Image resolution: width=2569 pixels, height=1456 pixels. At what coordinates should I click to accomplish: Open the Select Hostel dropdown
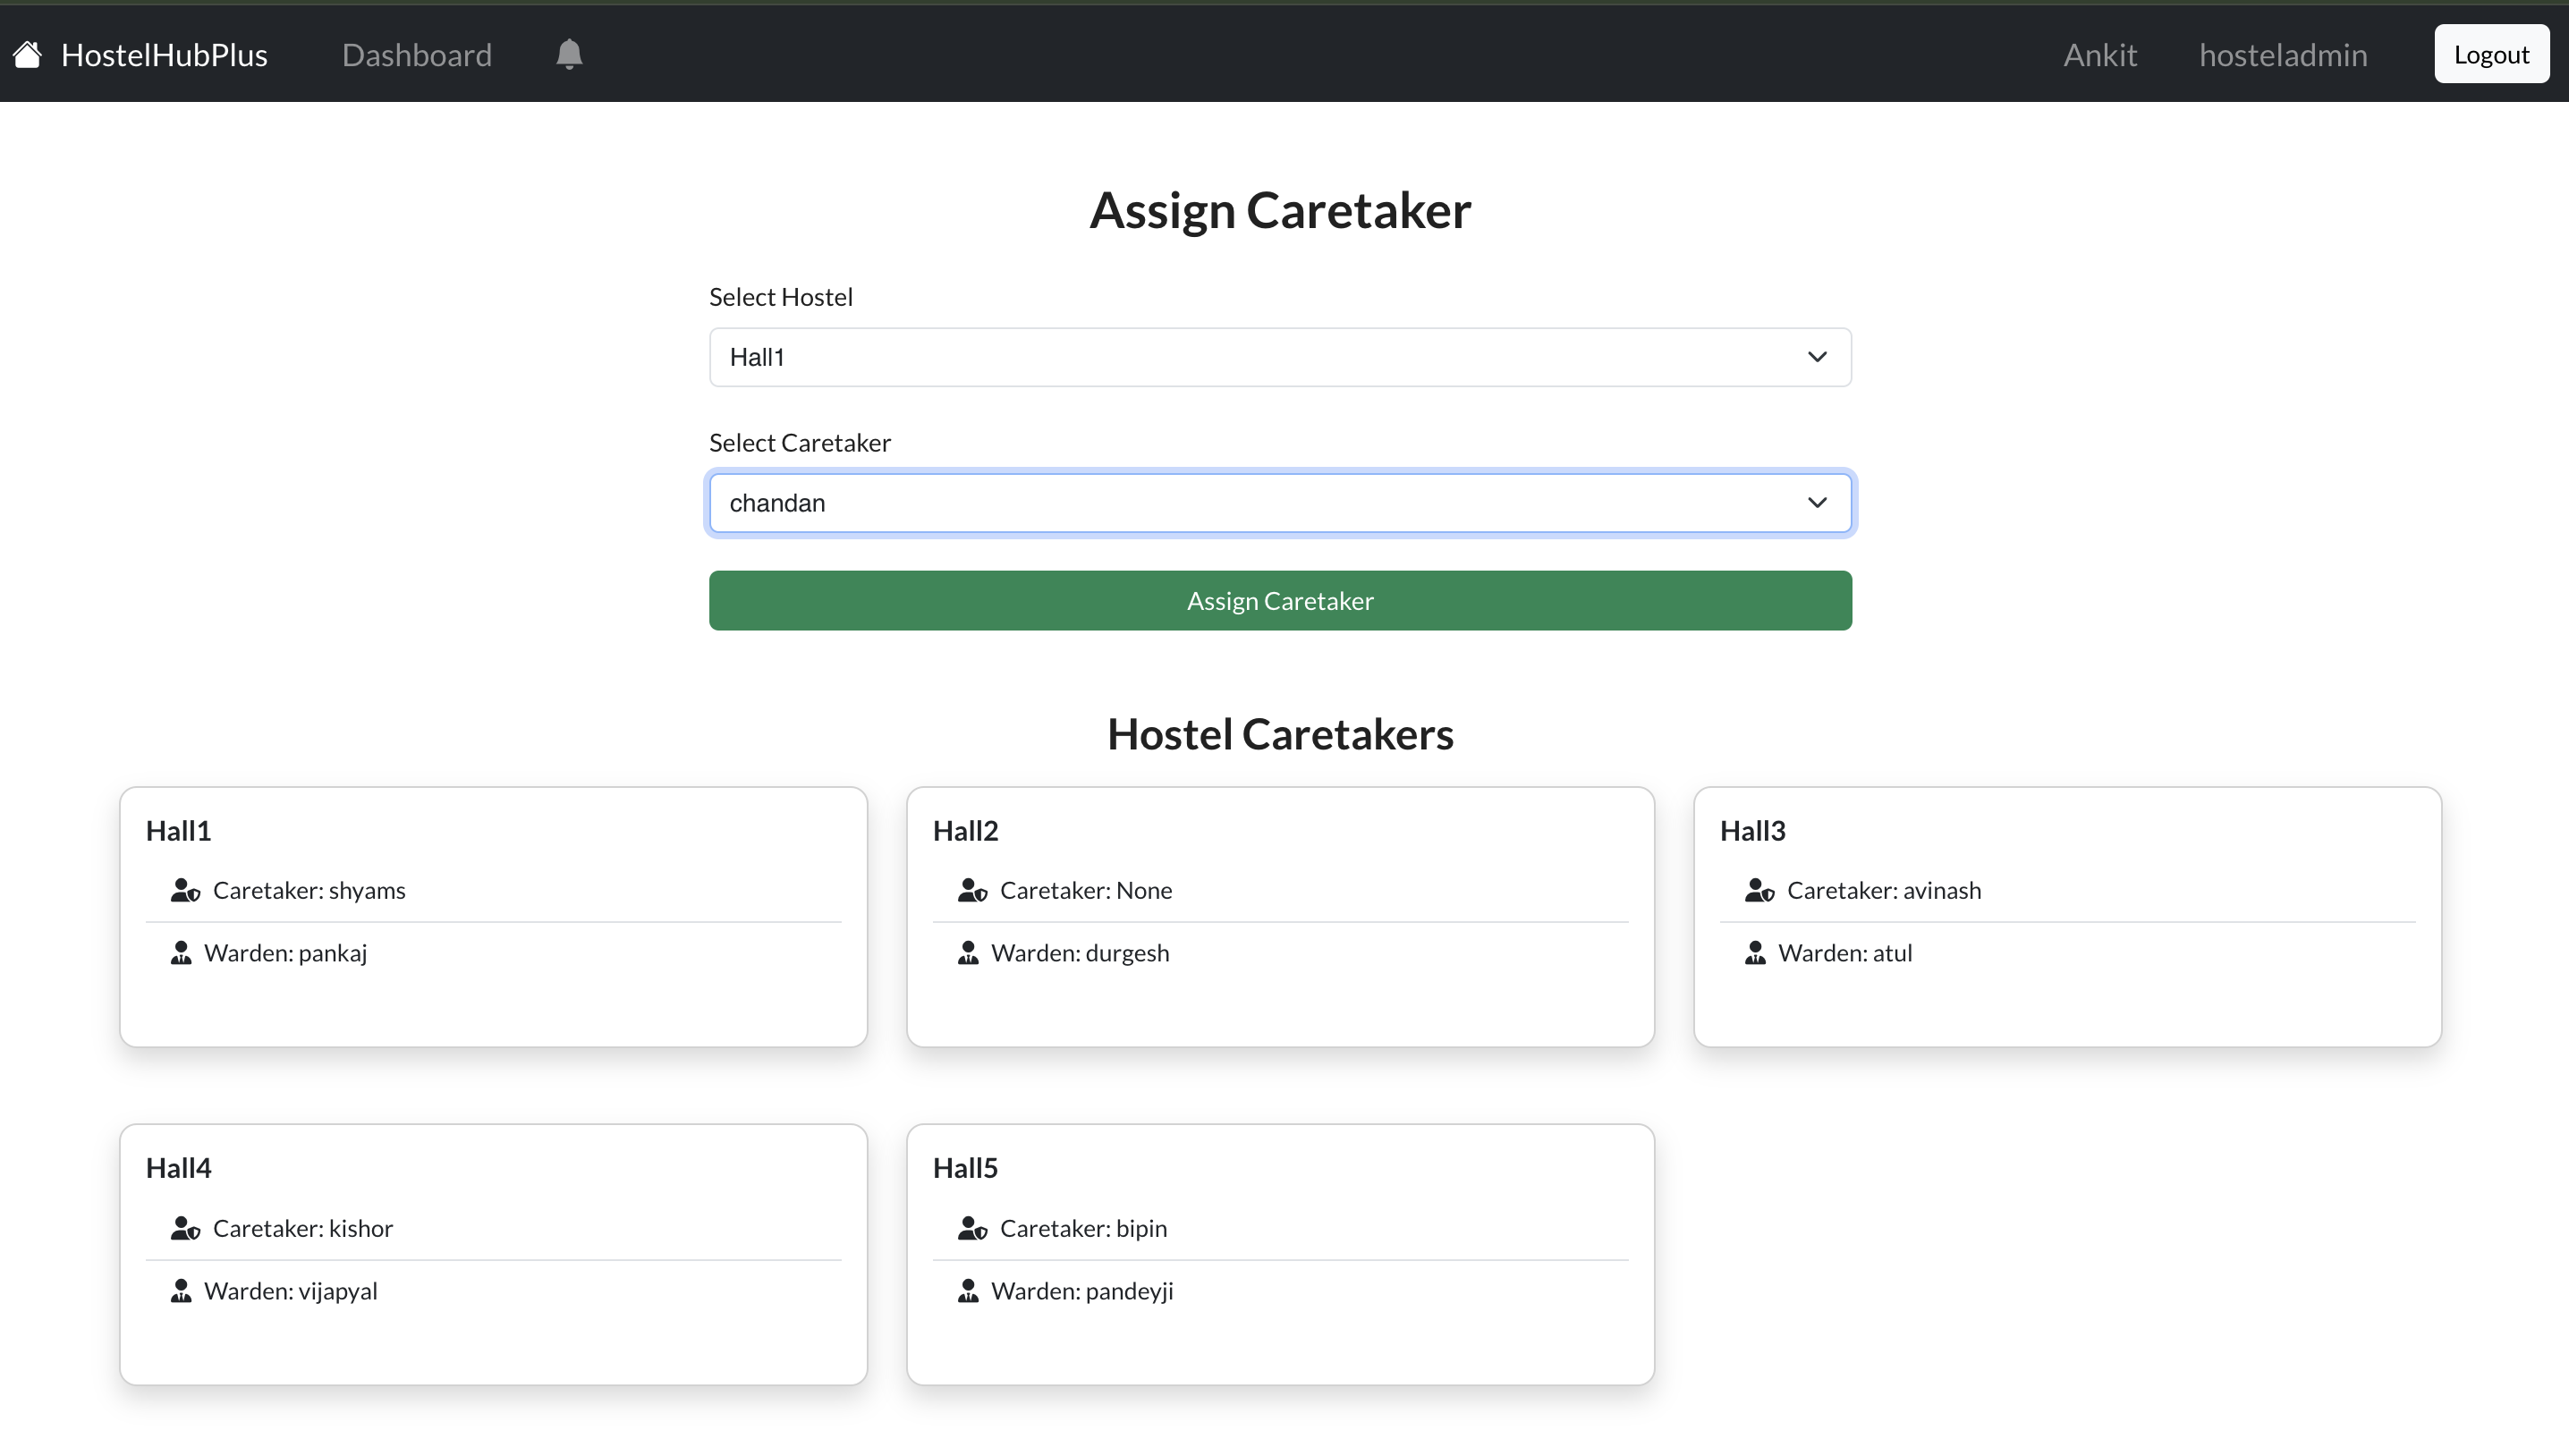coord(1279,357)
